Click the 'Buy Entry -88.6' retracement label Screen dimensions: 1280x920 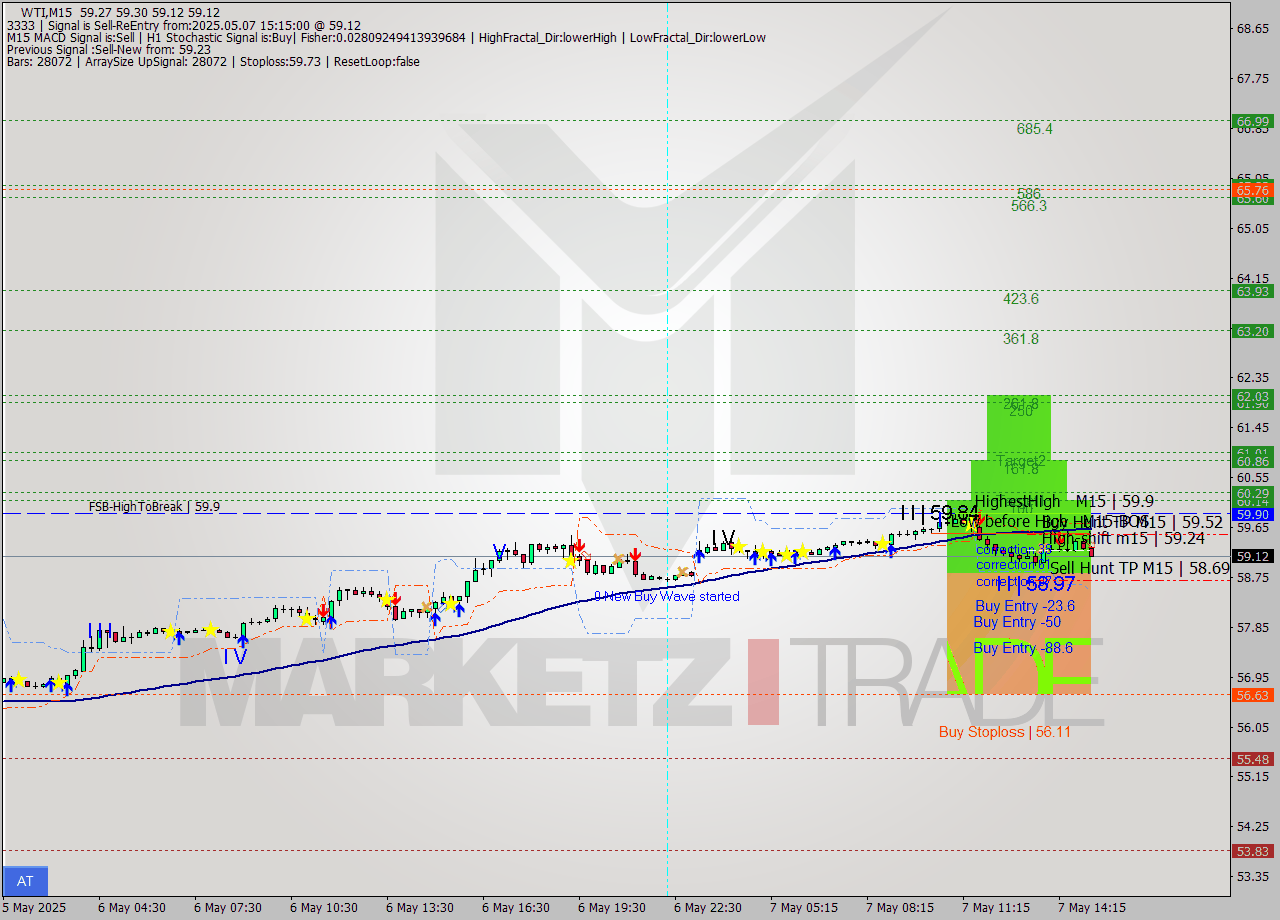[x=1022, y=646]
